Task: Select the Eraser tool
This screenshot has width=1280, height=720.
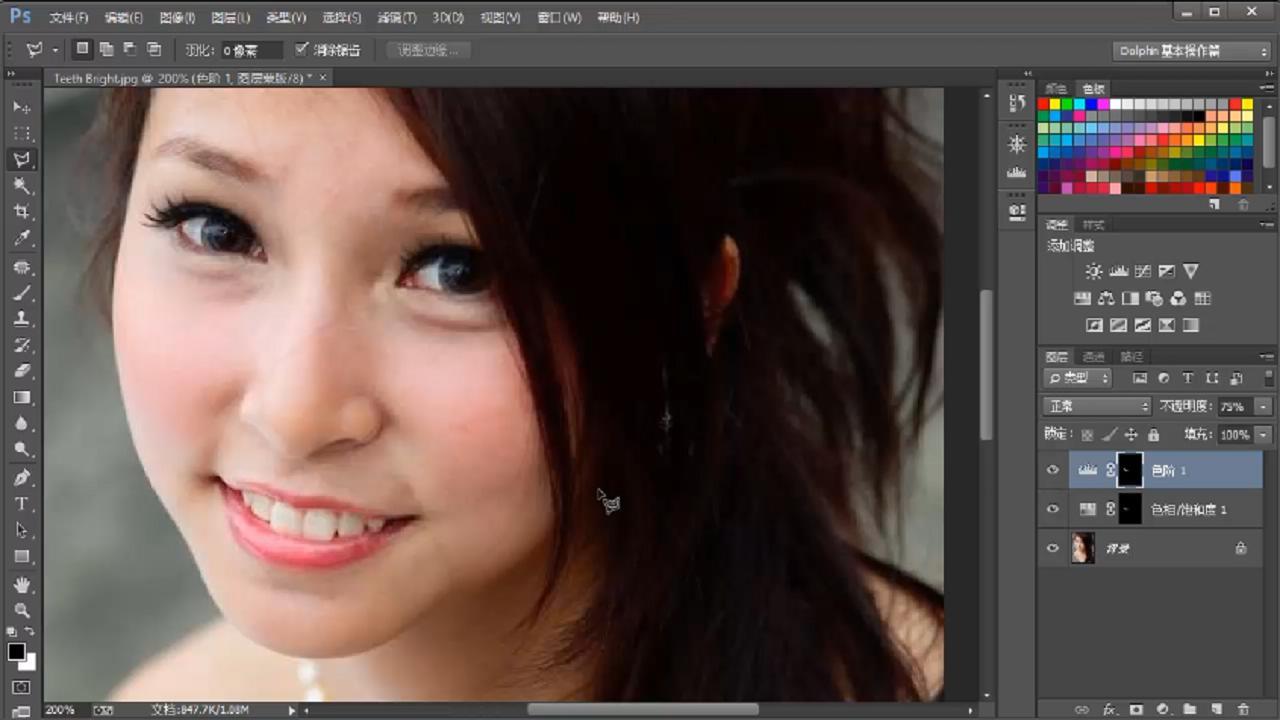Action: pos(22,371)
